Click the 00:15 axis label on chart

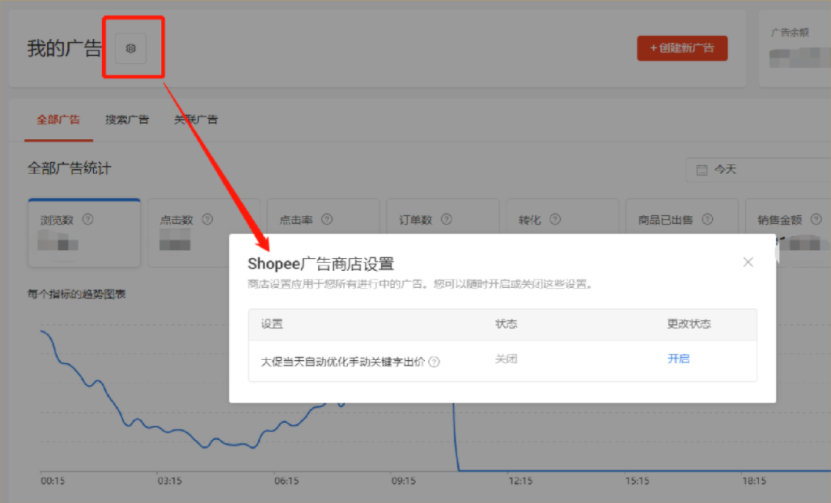(52, 481)
